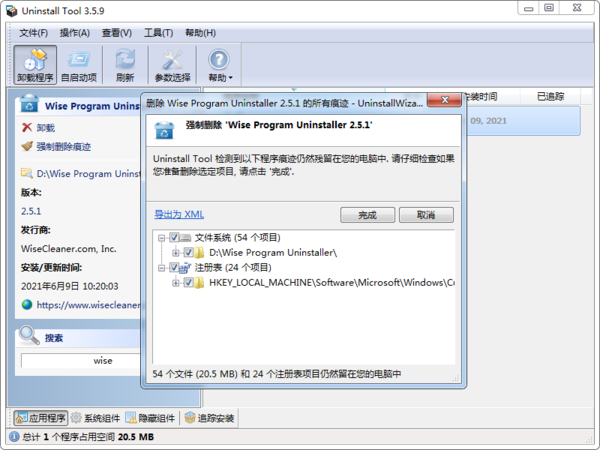The image size is (600, 450).
Task: Click the recycle bin icon beside Wise Program title
Action: click(29, 103)
